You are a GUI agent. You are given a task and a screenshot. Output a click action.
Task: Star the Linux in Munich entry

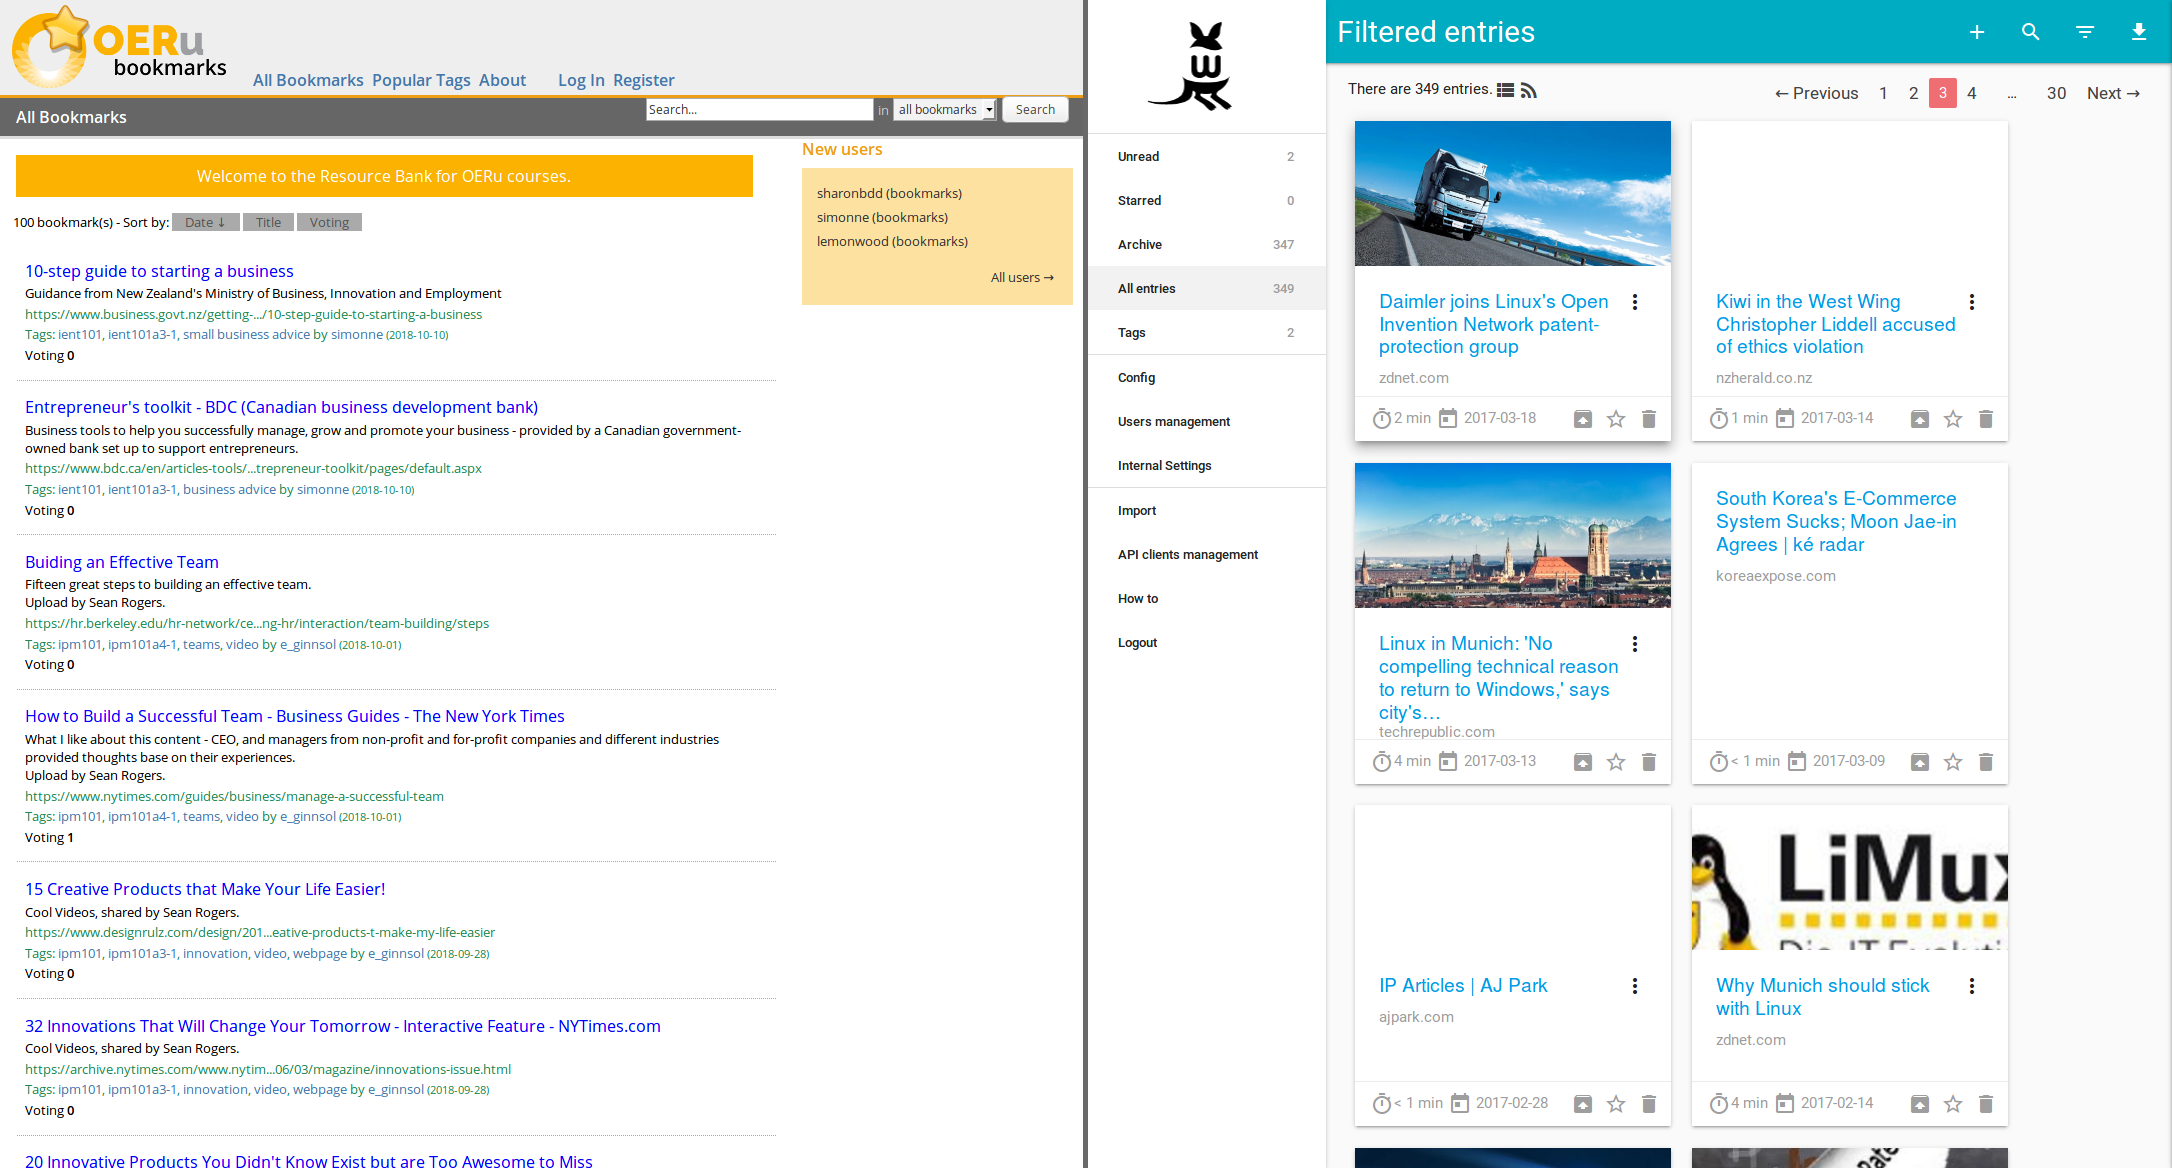tap(1616, 762)
